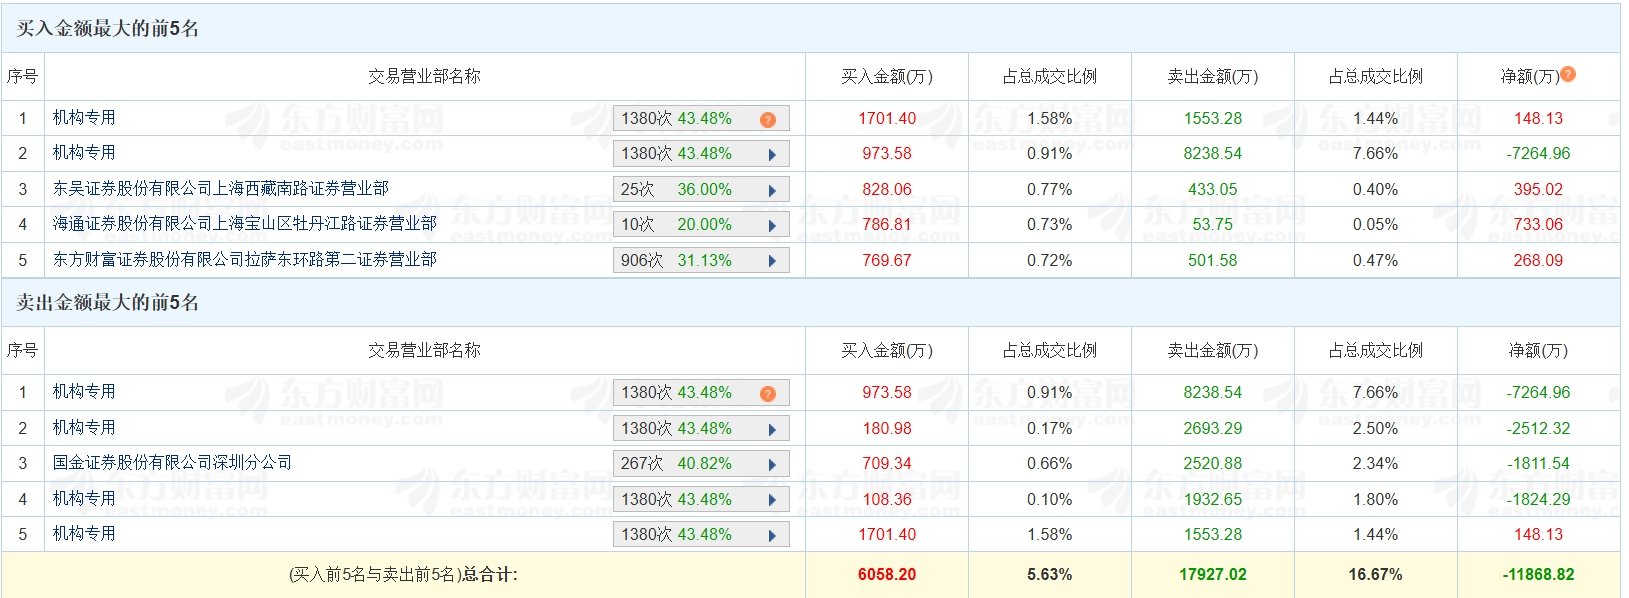Screen dimensions: 1629x598
Task: Click 卖出金额最大的前5名 section header
Action: (x=108, y=302)
